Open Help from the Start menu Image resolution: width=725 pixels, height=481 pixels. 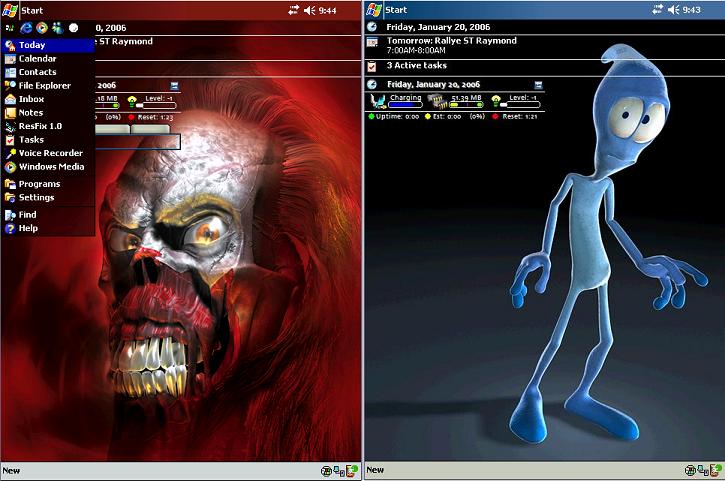pyautogui.click(x=48, y=228)
